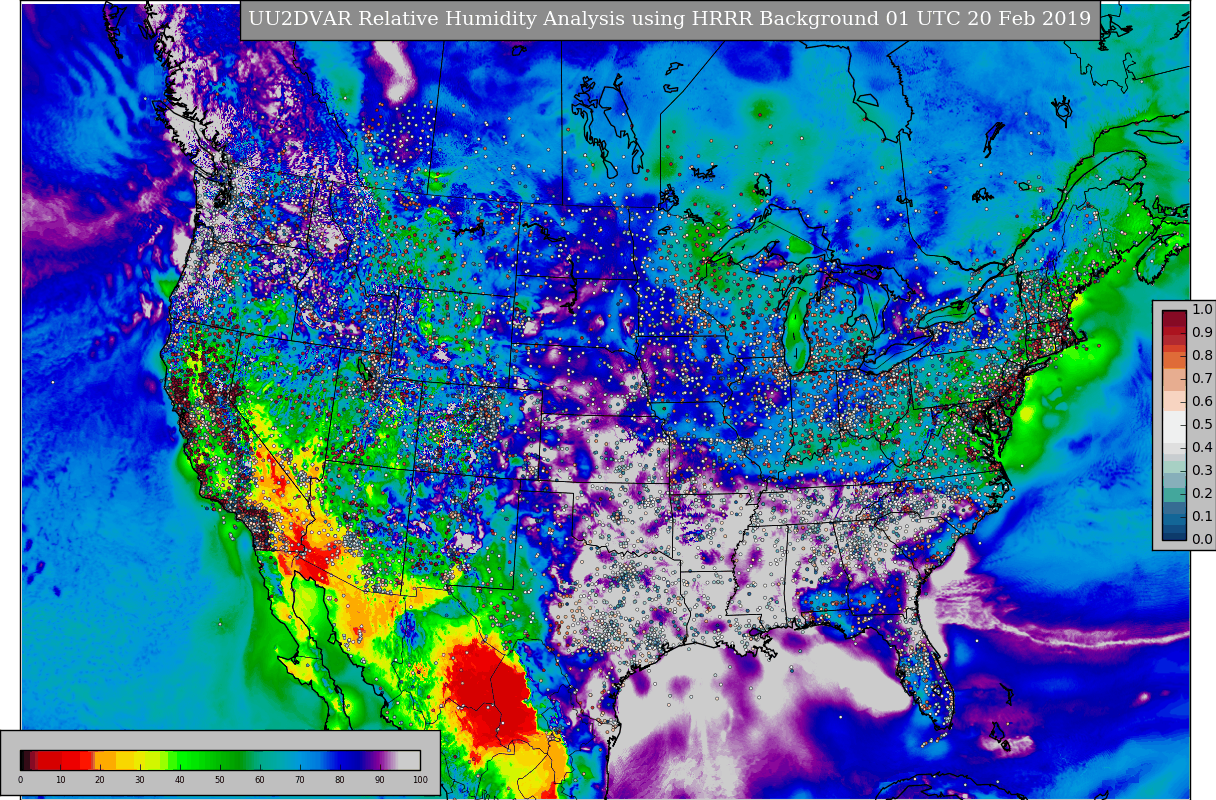Click the 0.7 label on right colorbar
This screenshot has height=800, width=1216.
1202,378
